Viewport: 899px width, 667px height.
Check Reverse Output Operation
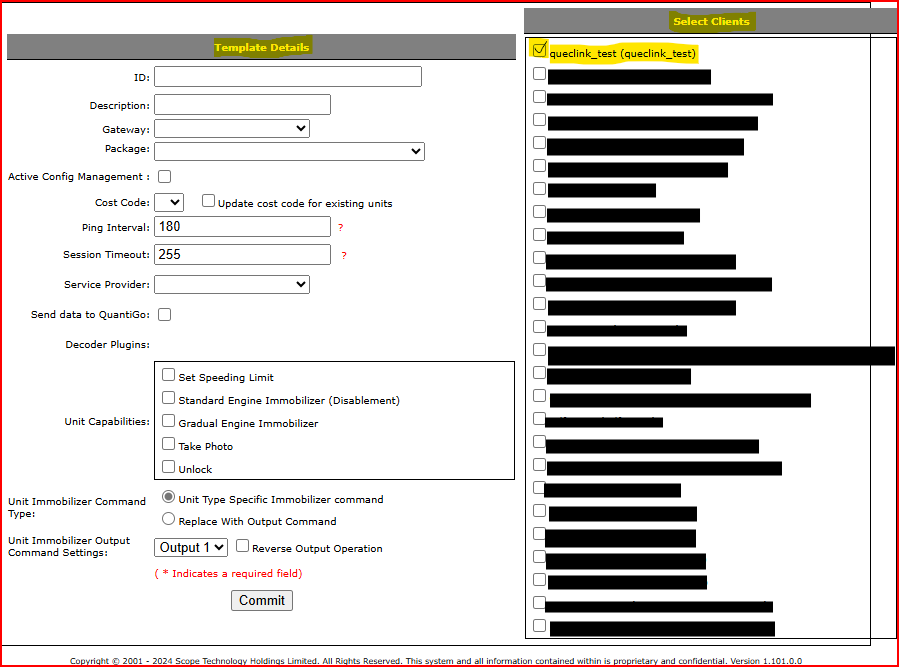tap(243, 546)
